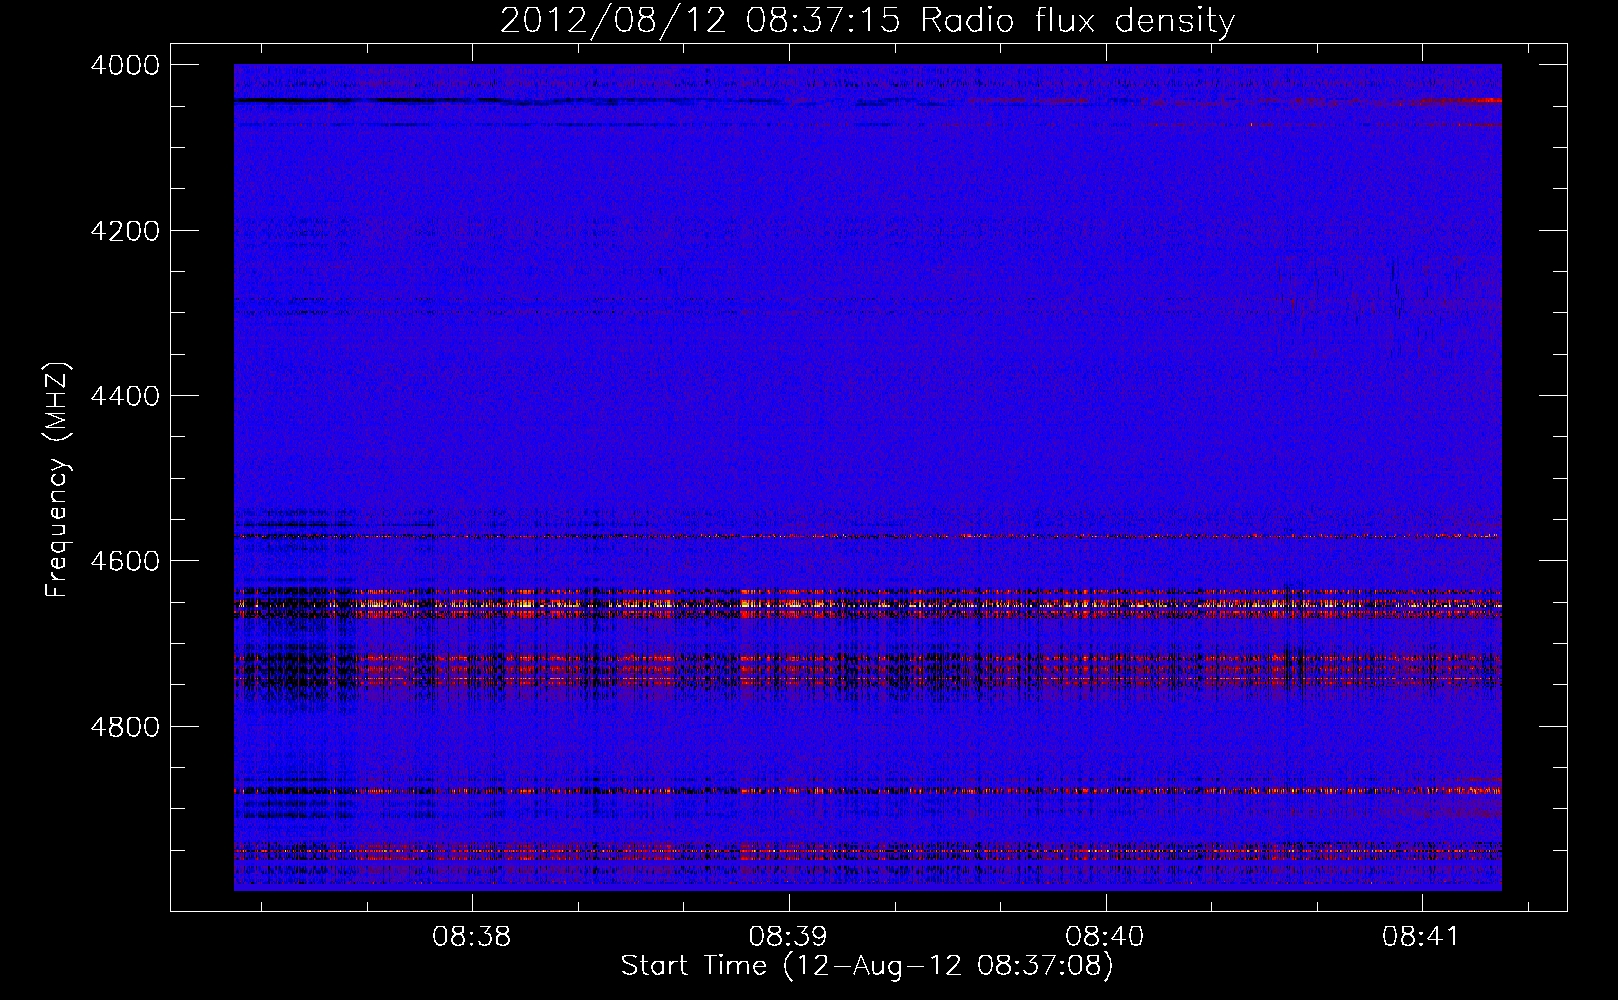Click the 08:38 time tick label
1618x1000 pixels.
471,937
